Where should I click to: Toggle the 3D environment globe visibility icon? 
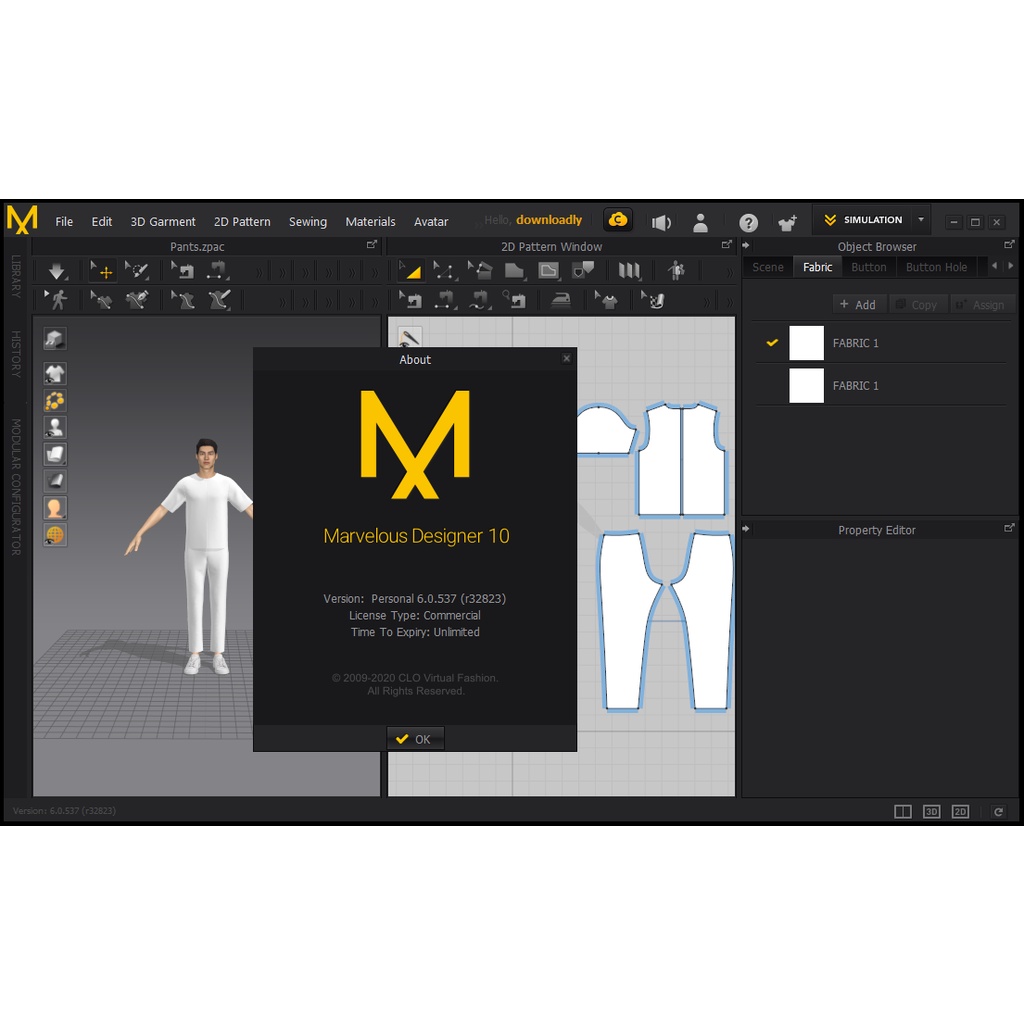pyautogui.click(x=55, y=535)
